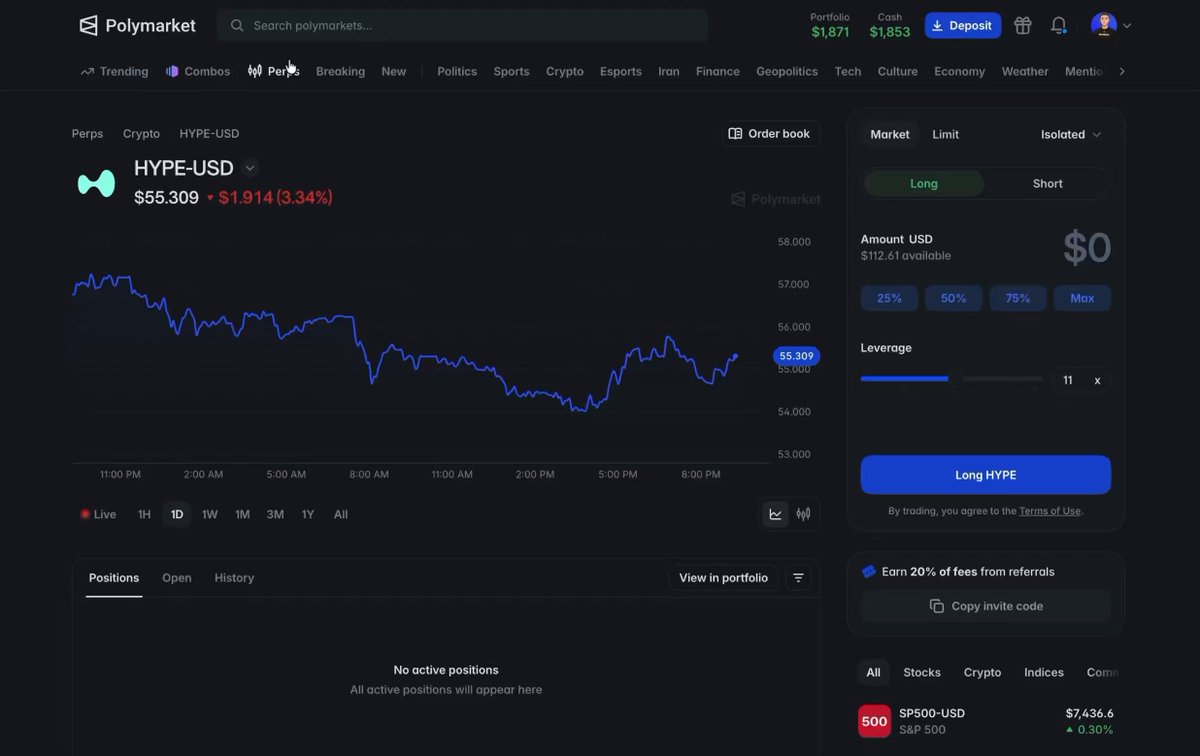This screenshot has height=756, width=1200.
Task: Select the Market order tab
Action: [890, 134]
